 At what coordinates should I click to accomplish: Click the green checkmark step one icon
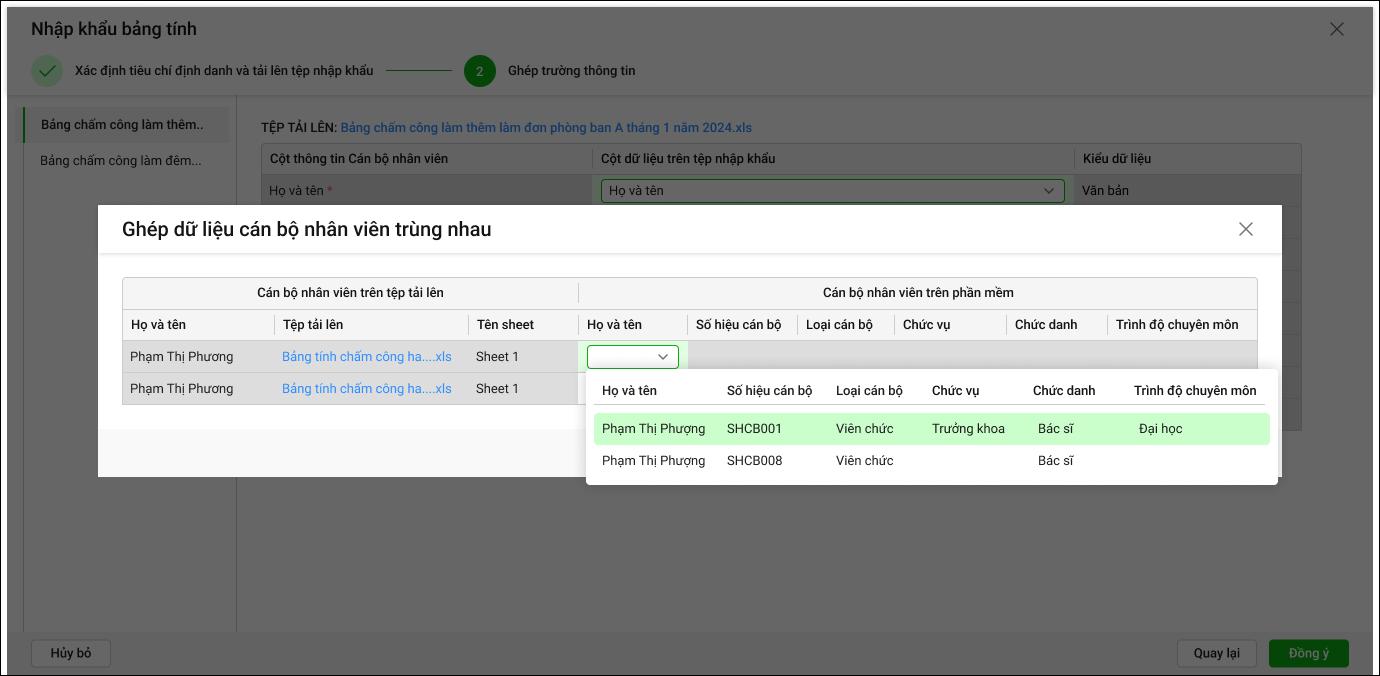pyautogui.click(x=46, y=71)
